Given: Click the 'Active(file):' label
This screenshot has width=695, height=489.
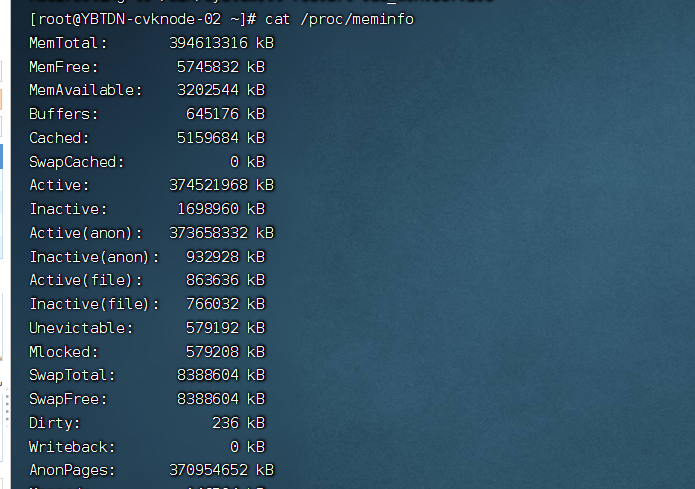Looking at the screenshot, I should tap(86, 280).
